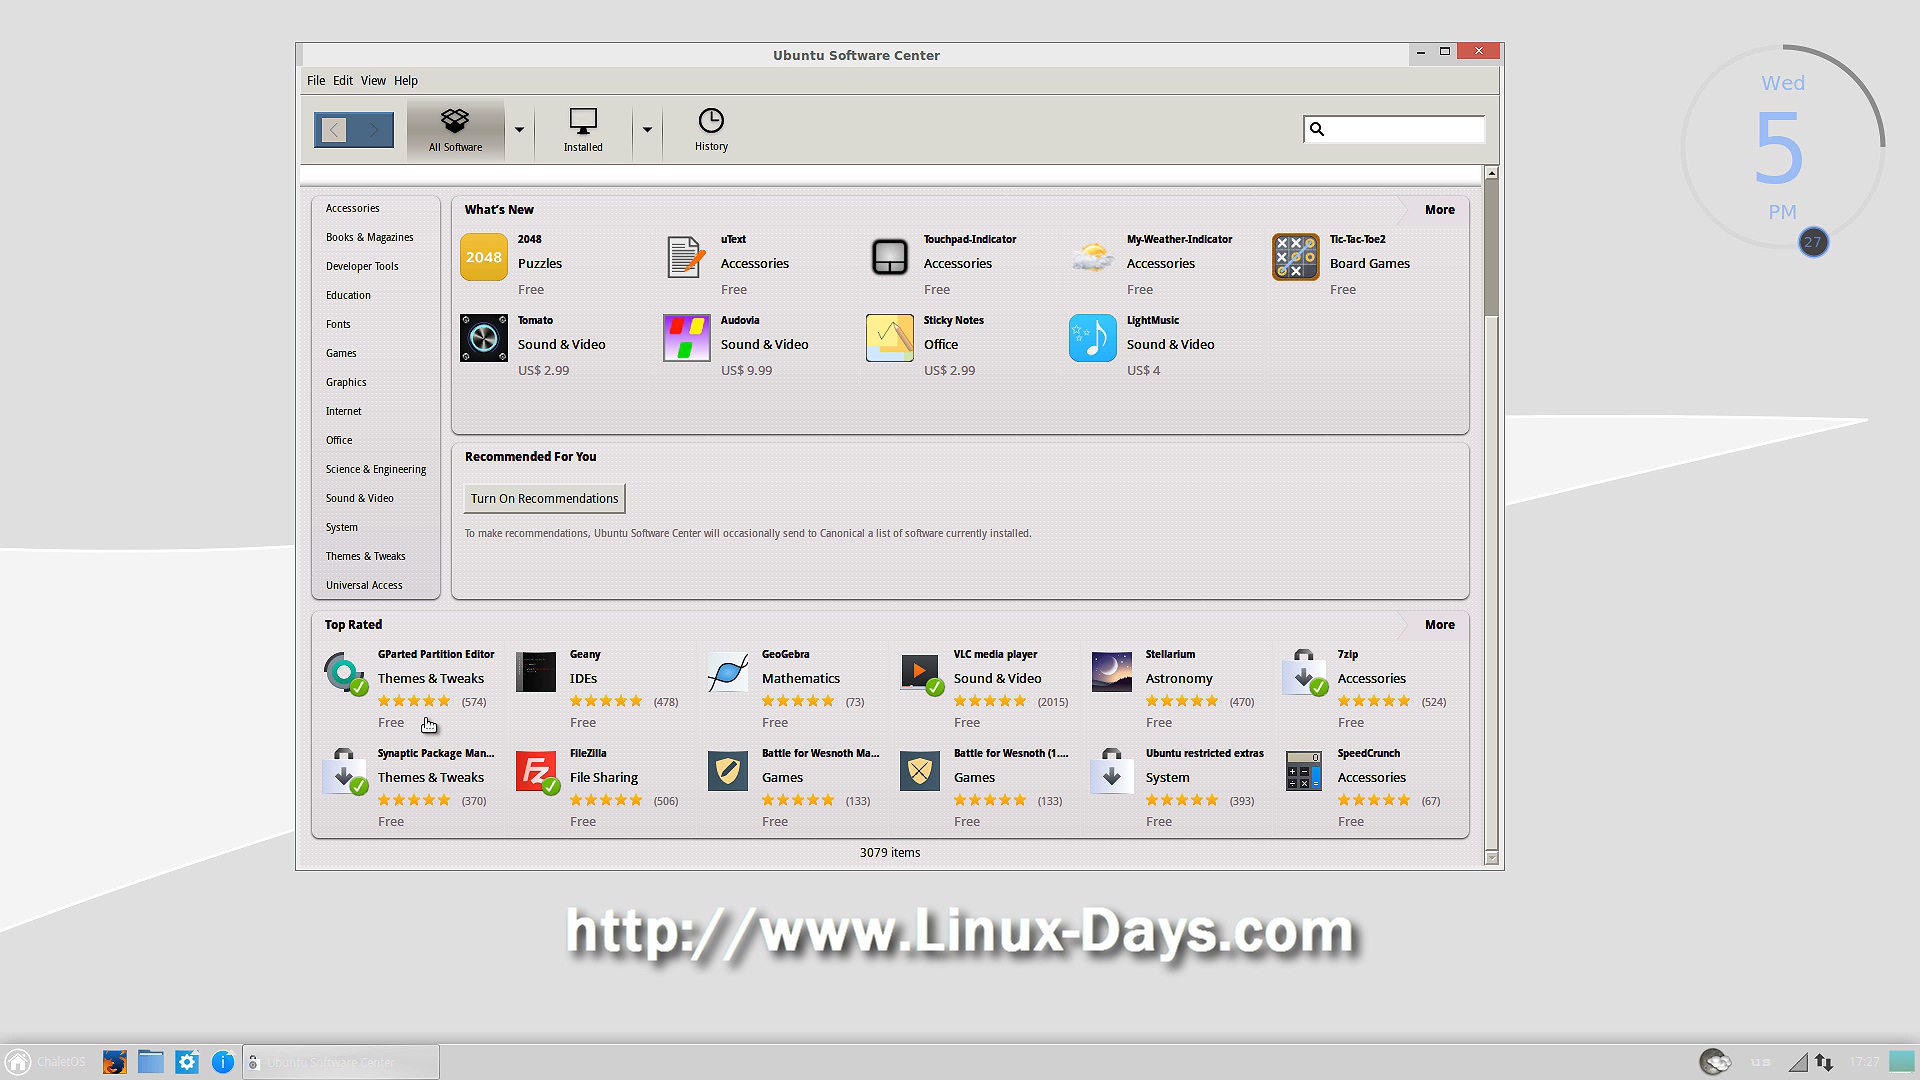
Task: Open the Audovia app icon
Action: coord(687,338)
